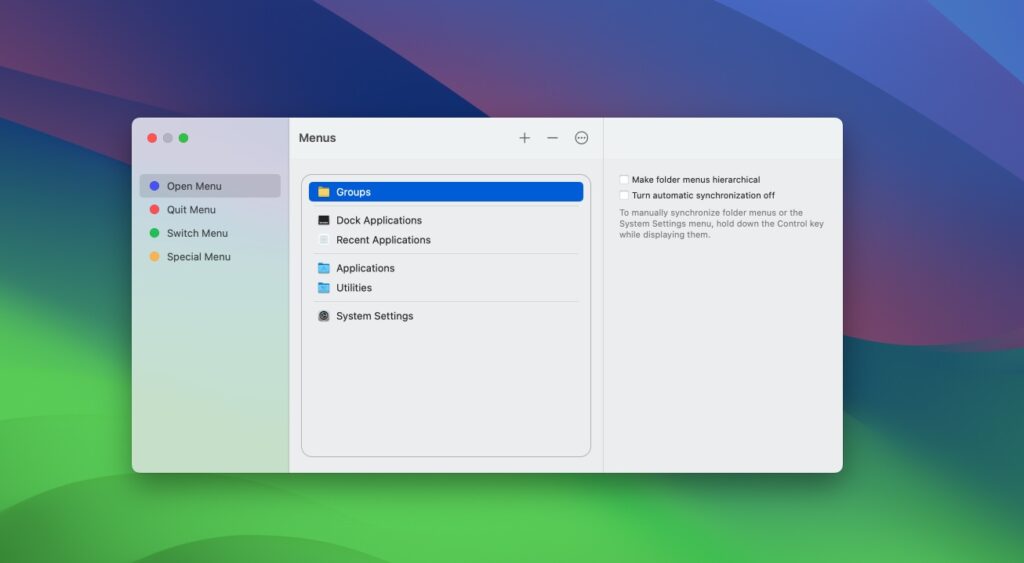Image resolution: width=1024 pixels, height=563 pixels.
Task: Select the Groups row in the list
Action: 446,192
